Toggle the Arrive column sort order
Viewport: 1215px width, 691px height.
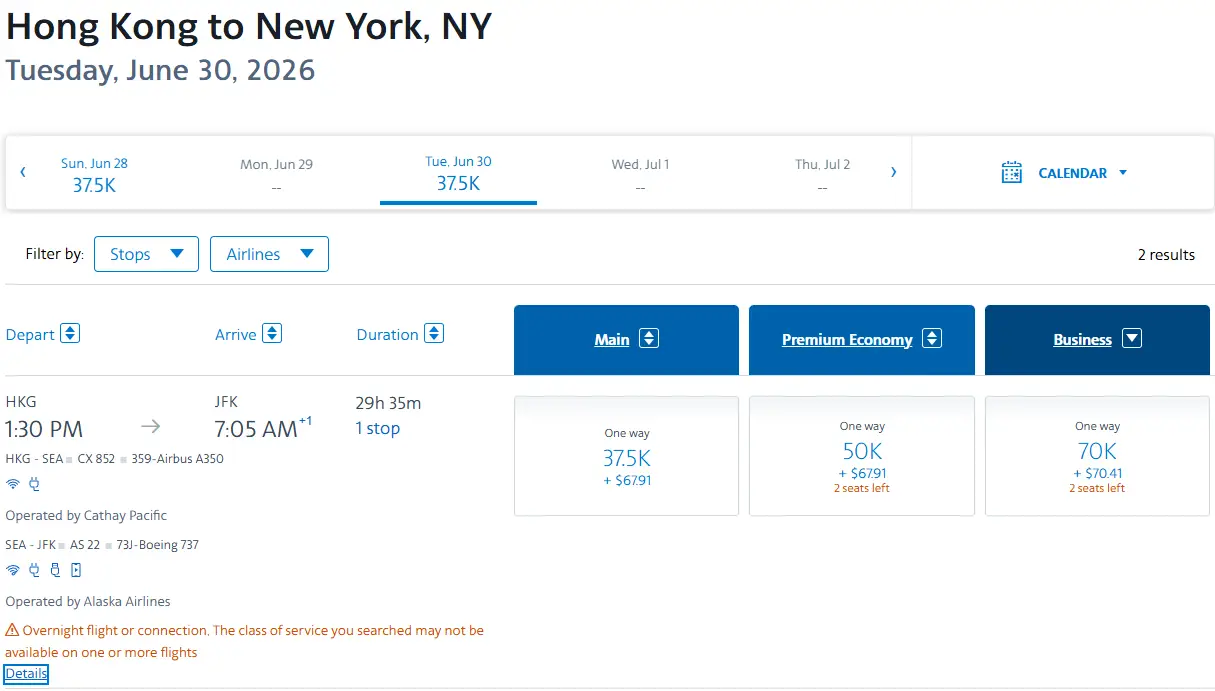coord(272,334)
